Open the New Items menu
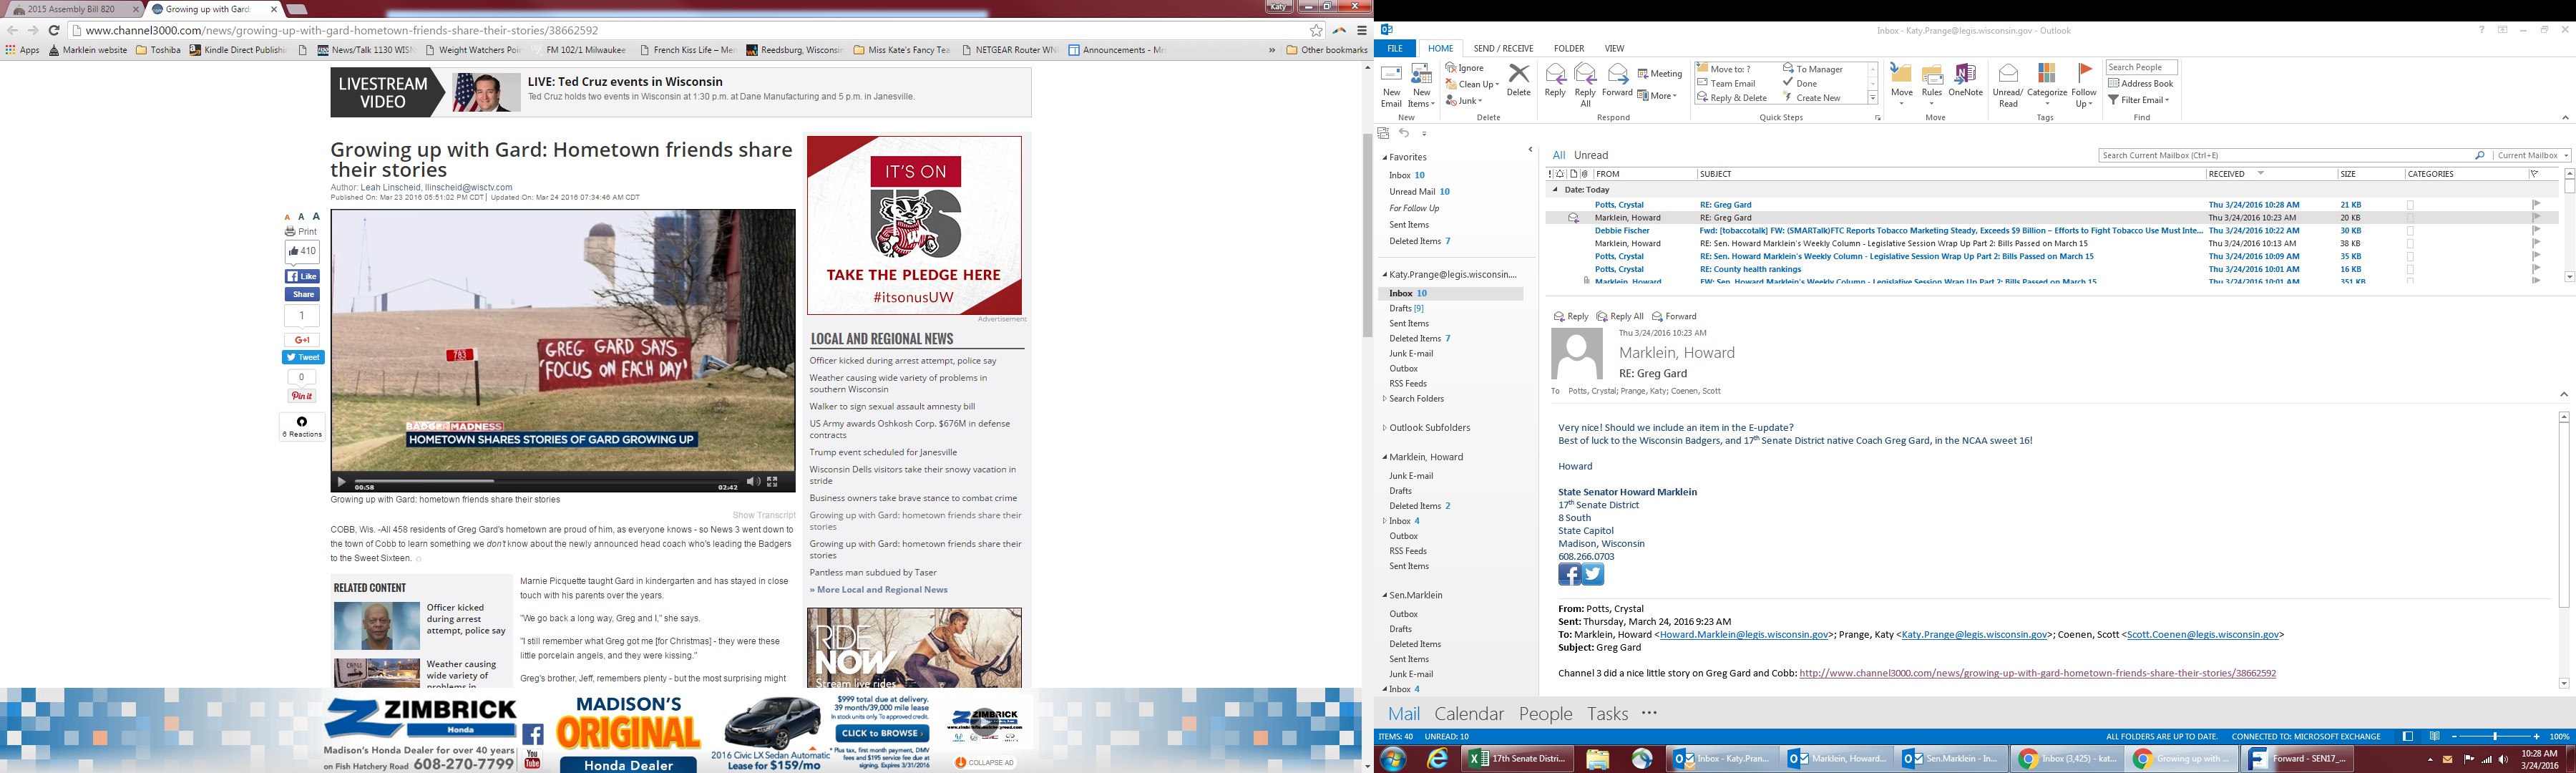Screen dimensions: 2576x773 [x=1421, y=86]
